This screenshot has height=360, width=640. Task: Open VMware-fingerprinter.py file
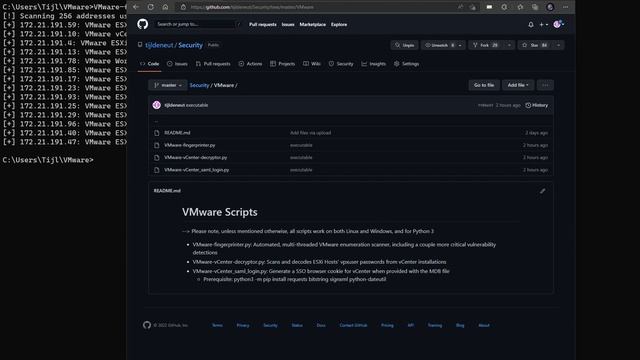click(190, 145)
